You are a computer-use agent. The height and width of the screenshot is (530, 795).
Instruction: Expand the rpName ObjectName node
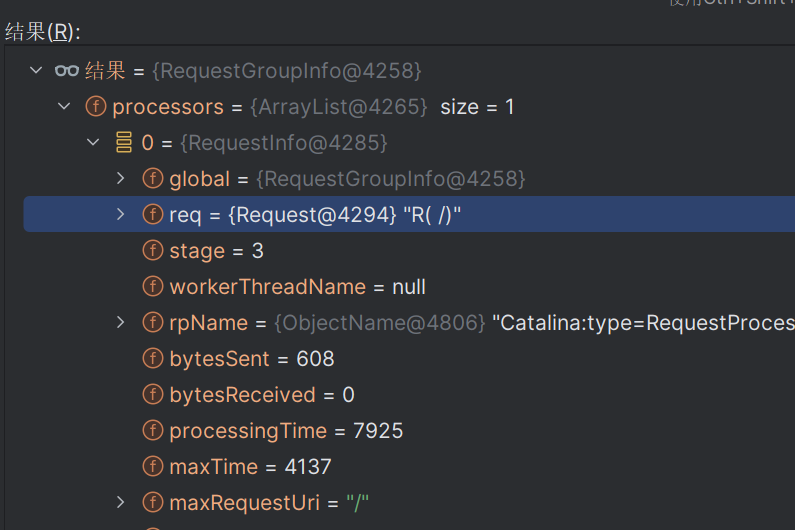(x=121, y=323)
